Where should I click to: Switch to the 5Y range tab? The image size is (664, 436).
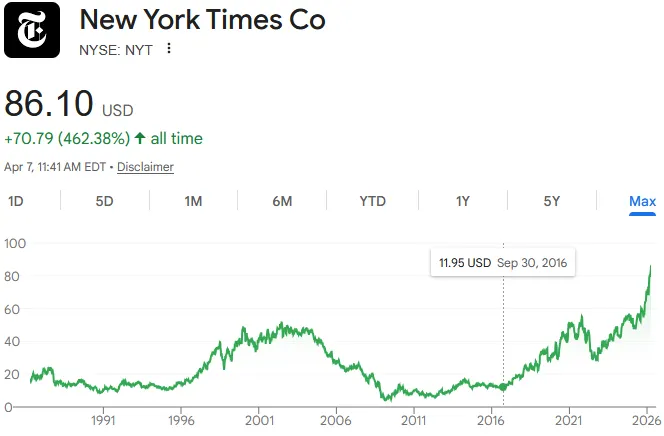click(551, 201)
